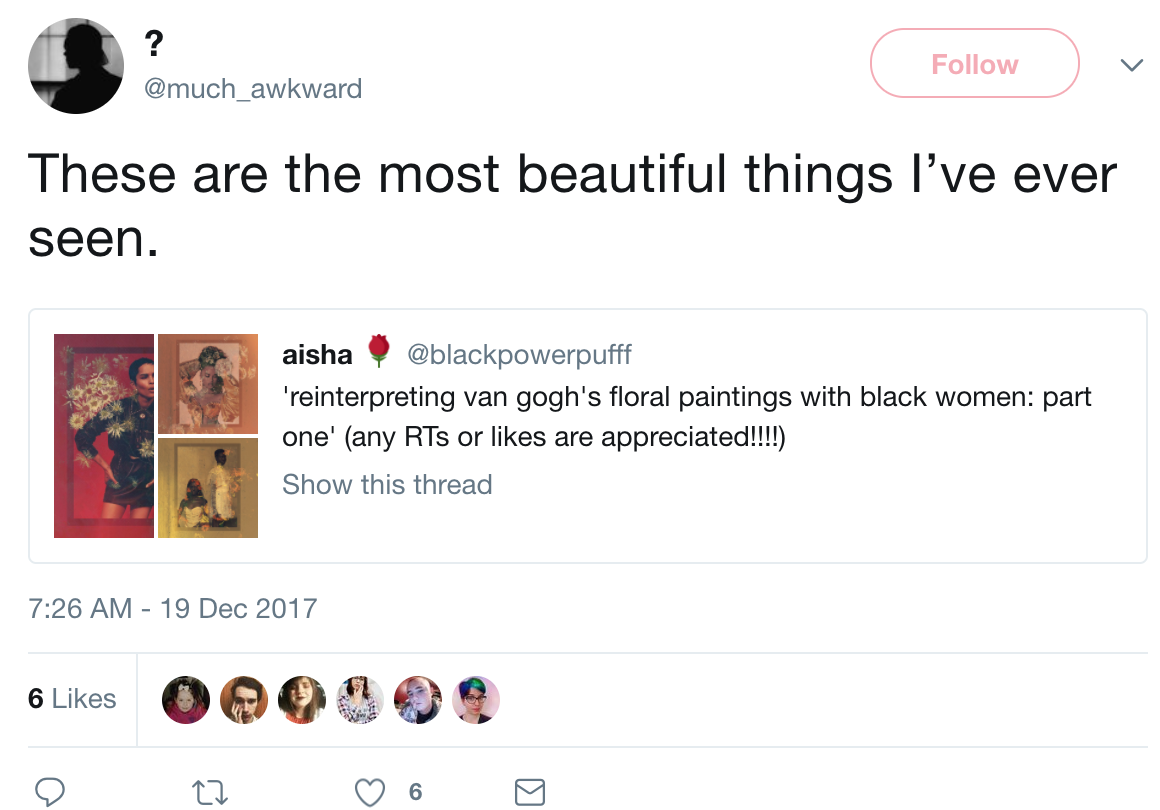This screenshot has width=1160, height=810.
Task: Expand tweet options chevron near Follow
Action: (x=1132, y=65)
